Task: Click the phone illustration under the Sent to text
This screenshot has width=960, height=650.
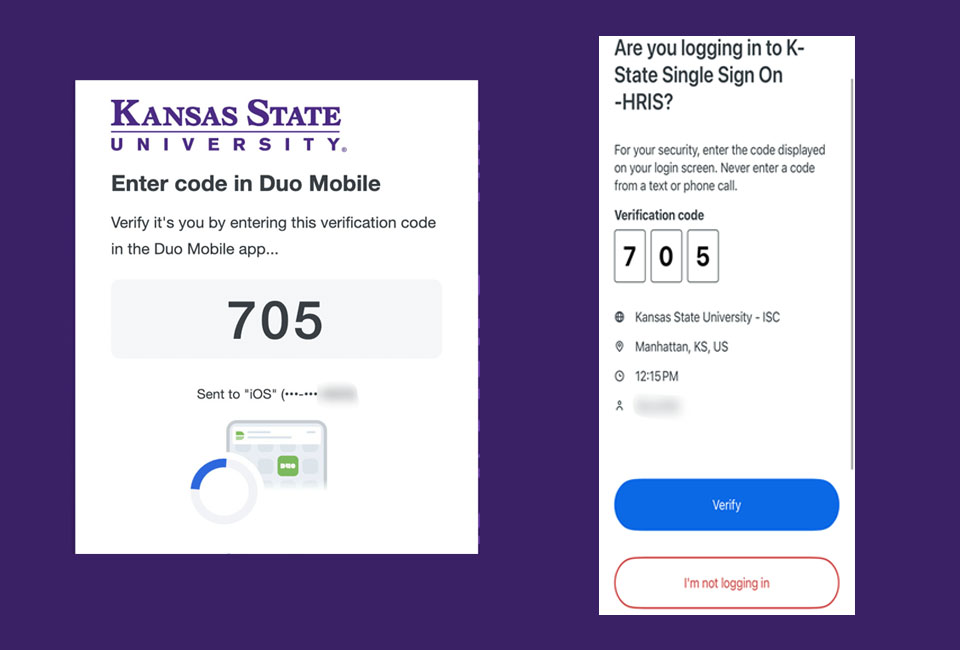Action: tap(277, 460)
